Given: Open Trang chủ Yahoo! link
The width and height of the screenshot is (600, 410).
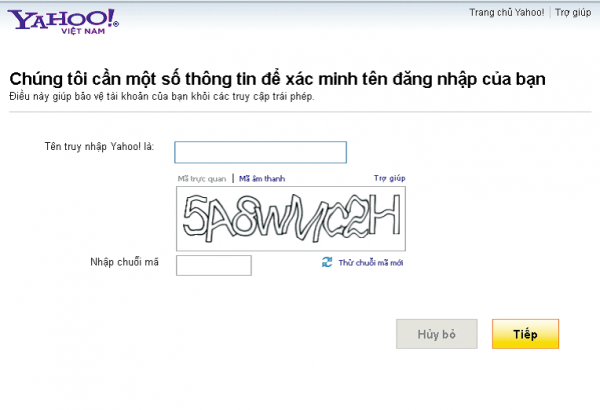Looking at the screenshot, I should pyautogui.click(x=507, y=13).
